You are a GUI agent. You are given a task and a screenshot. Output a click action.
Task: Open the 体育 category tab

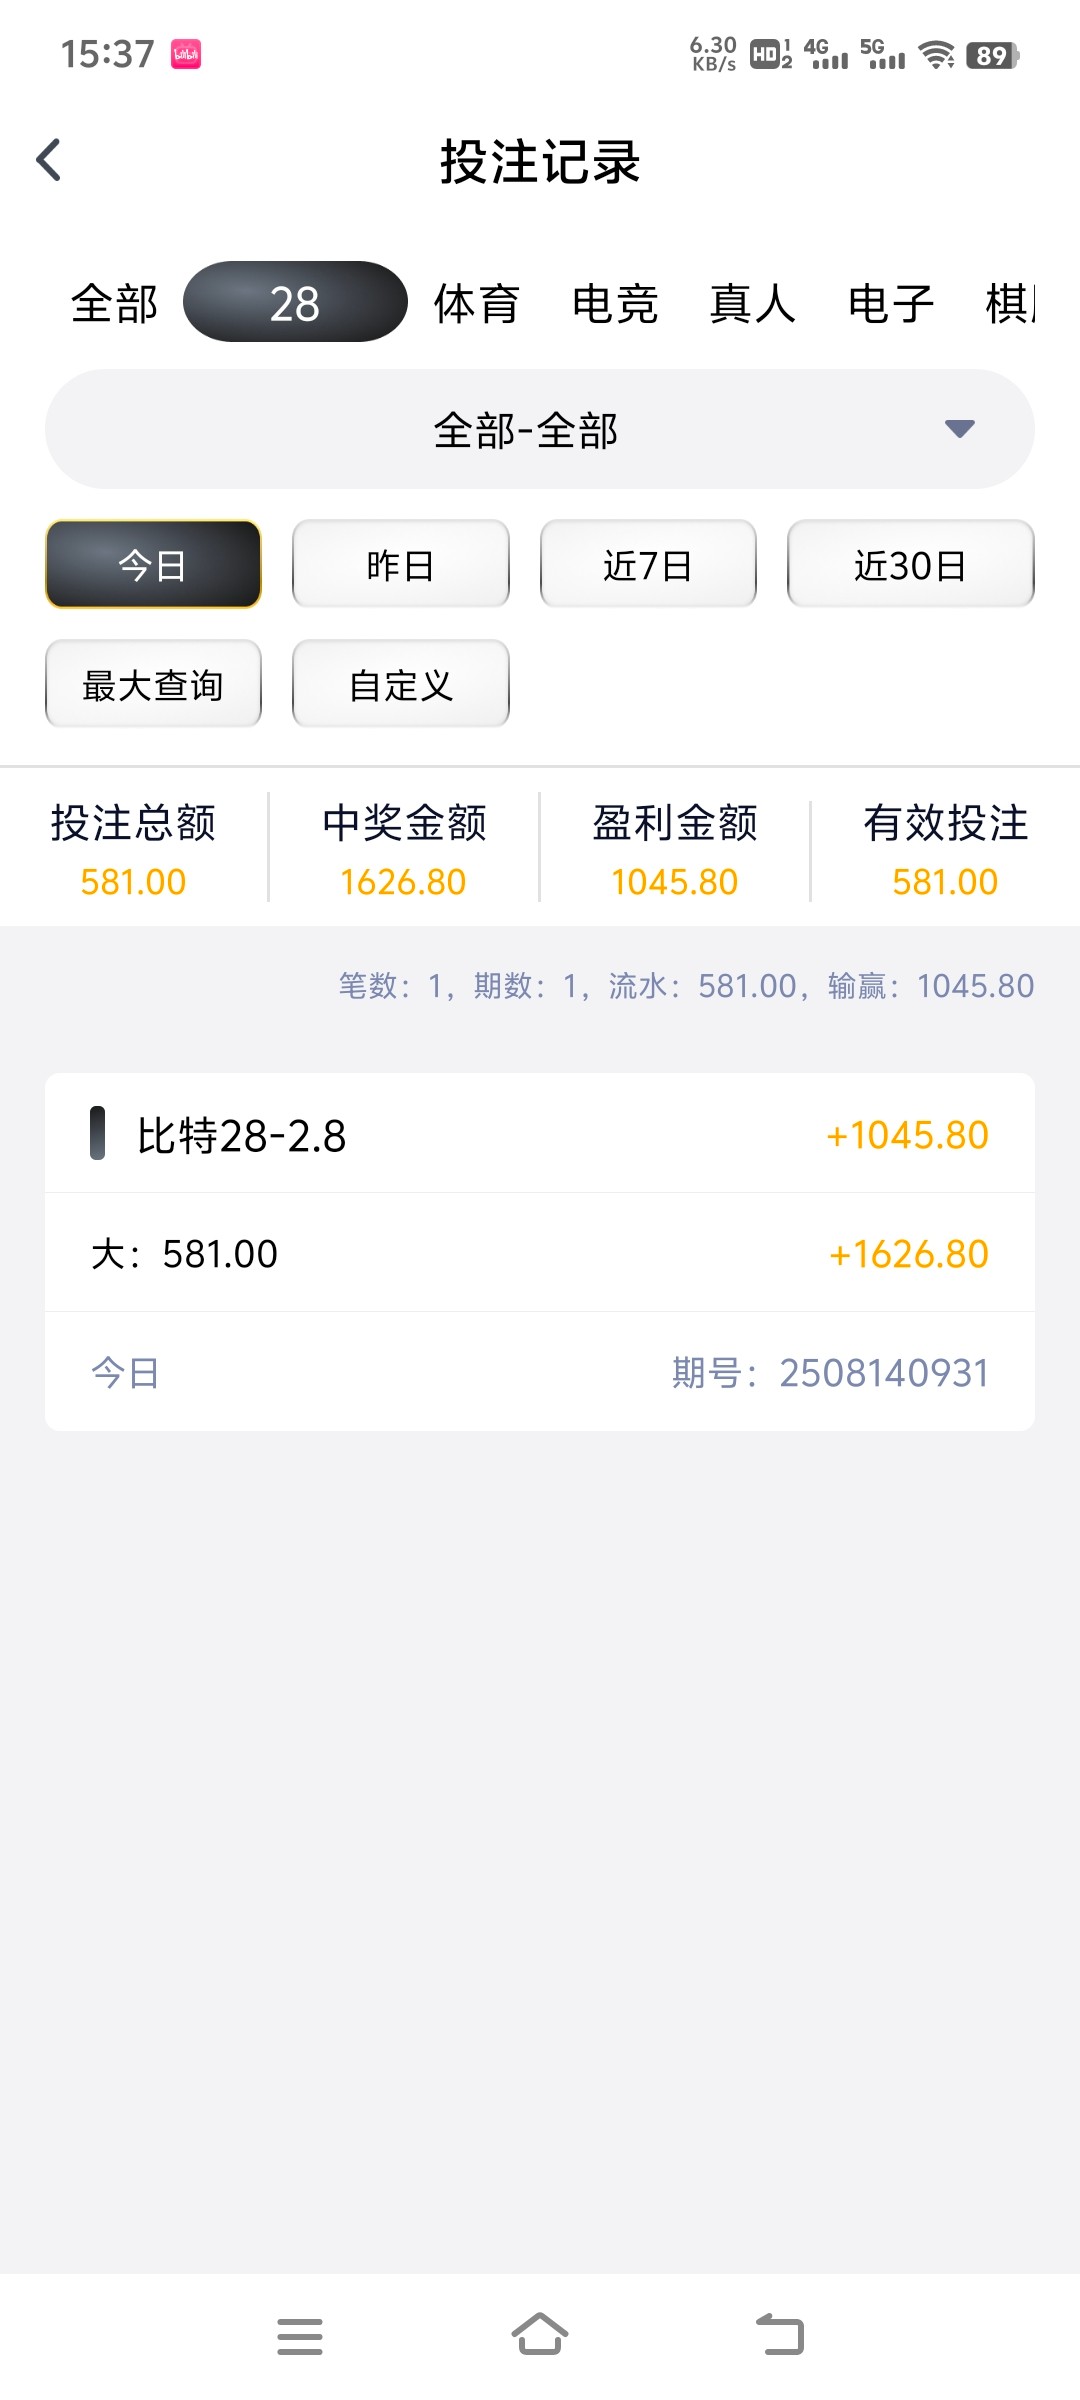[x=476, y=303]
